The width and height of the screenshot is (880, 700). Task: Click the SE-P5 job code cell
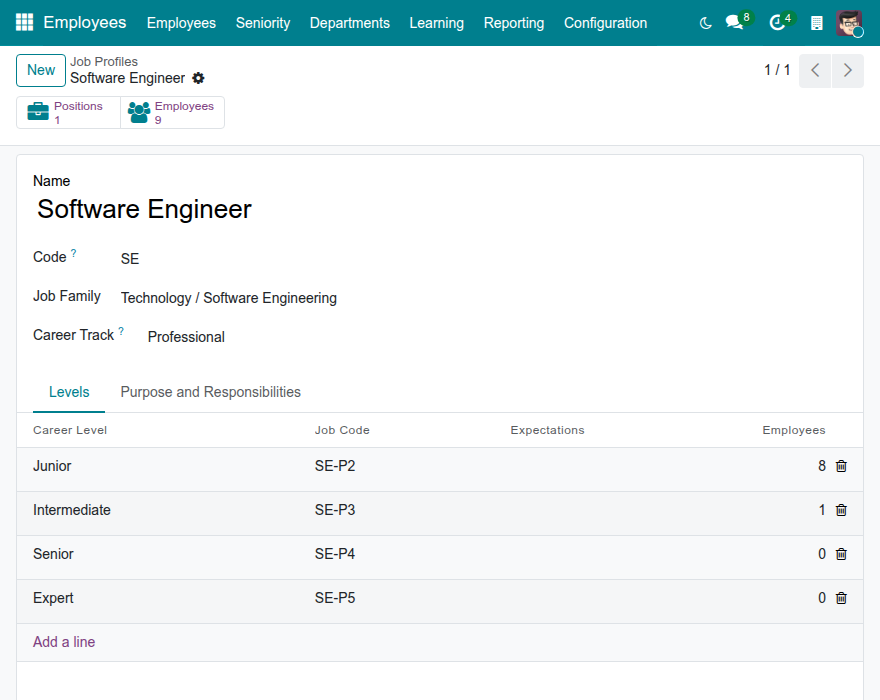pyautogui.click(x=335, y=598)
